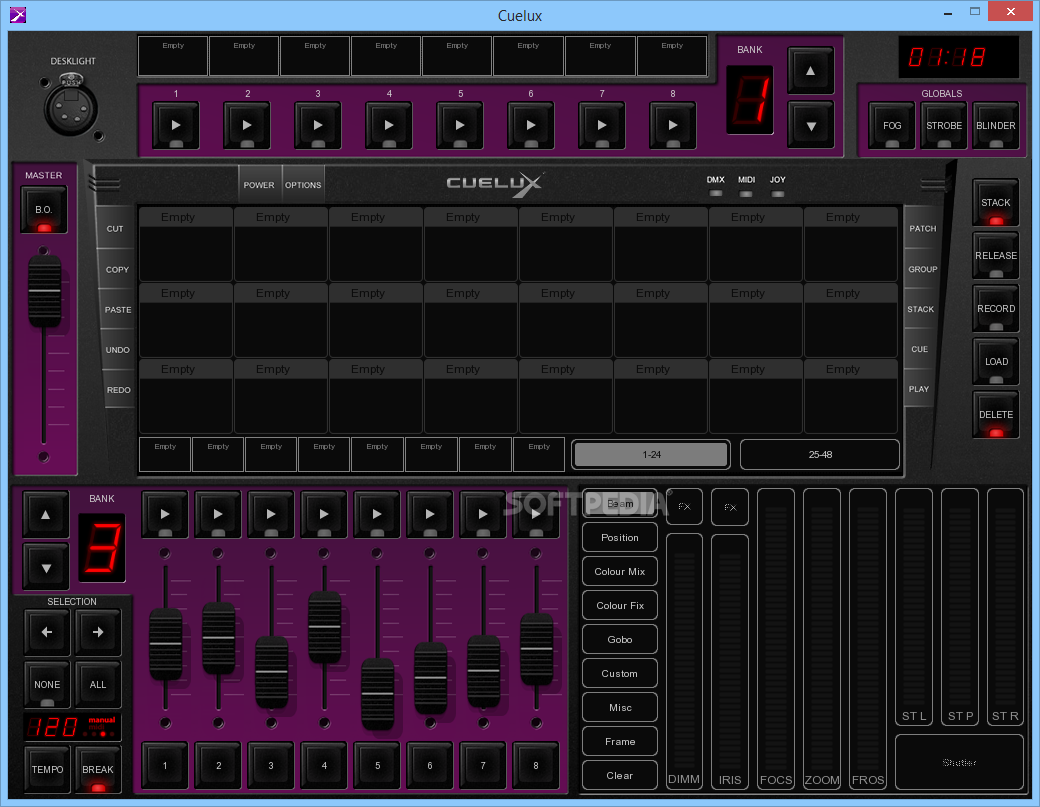Select the Custom attribute group
The height and width of the screenshot is (807, 1040).
coord(619,673)
